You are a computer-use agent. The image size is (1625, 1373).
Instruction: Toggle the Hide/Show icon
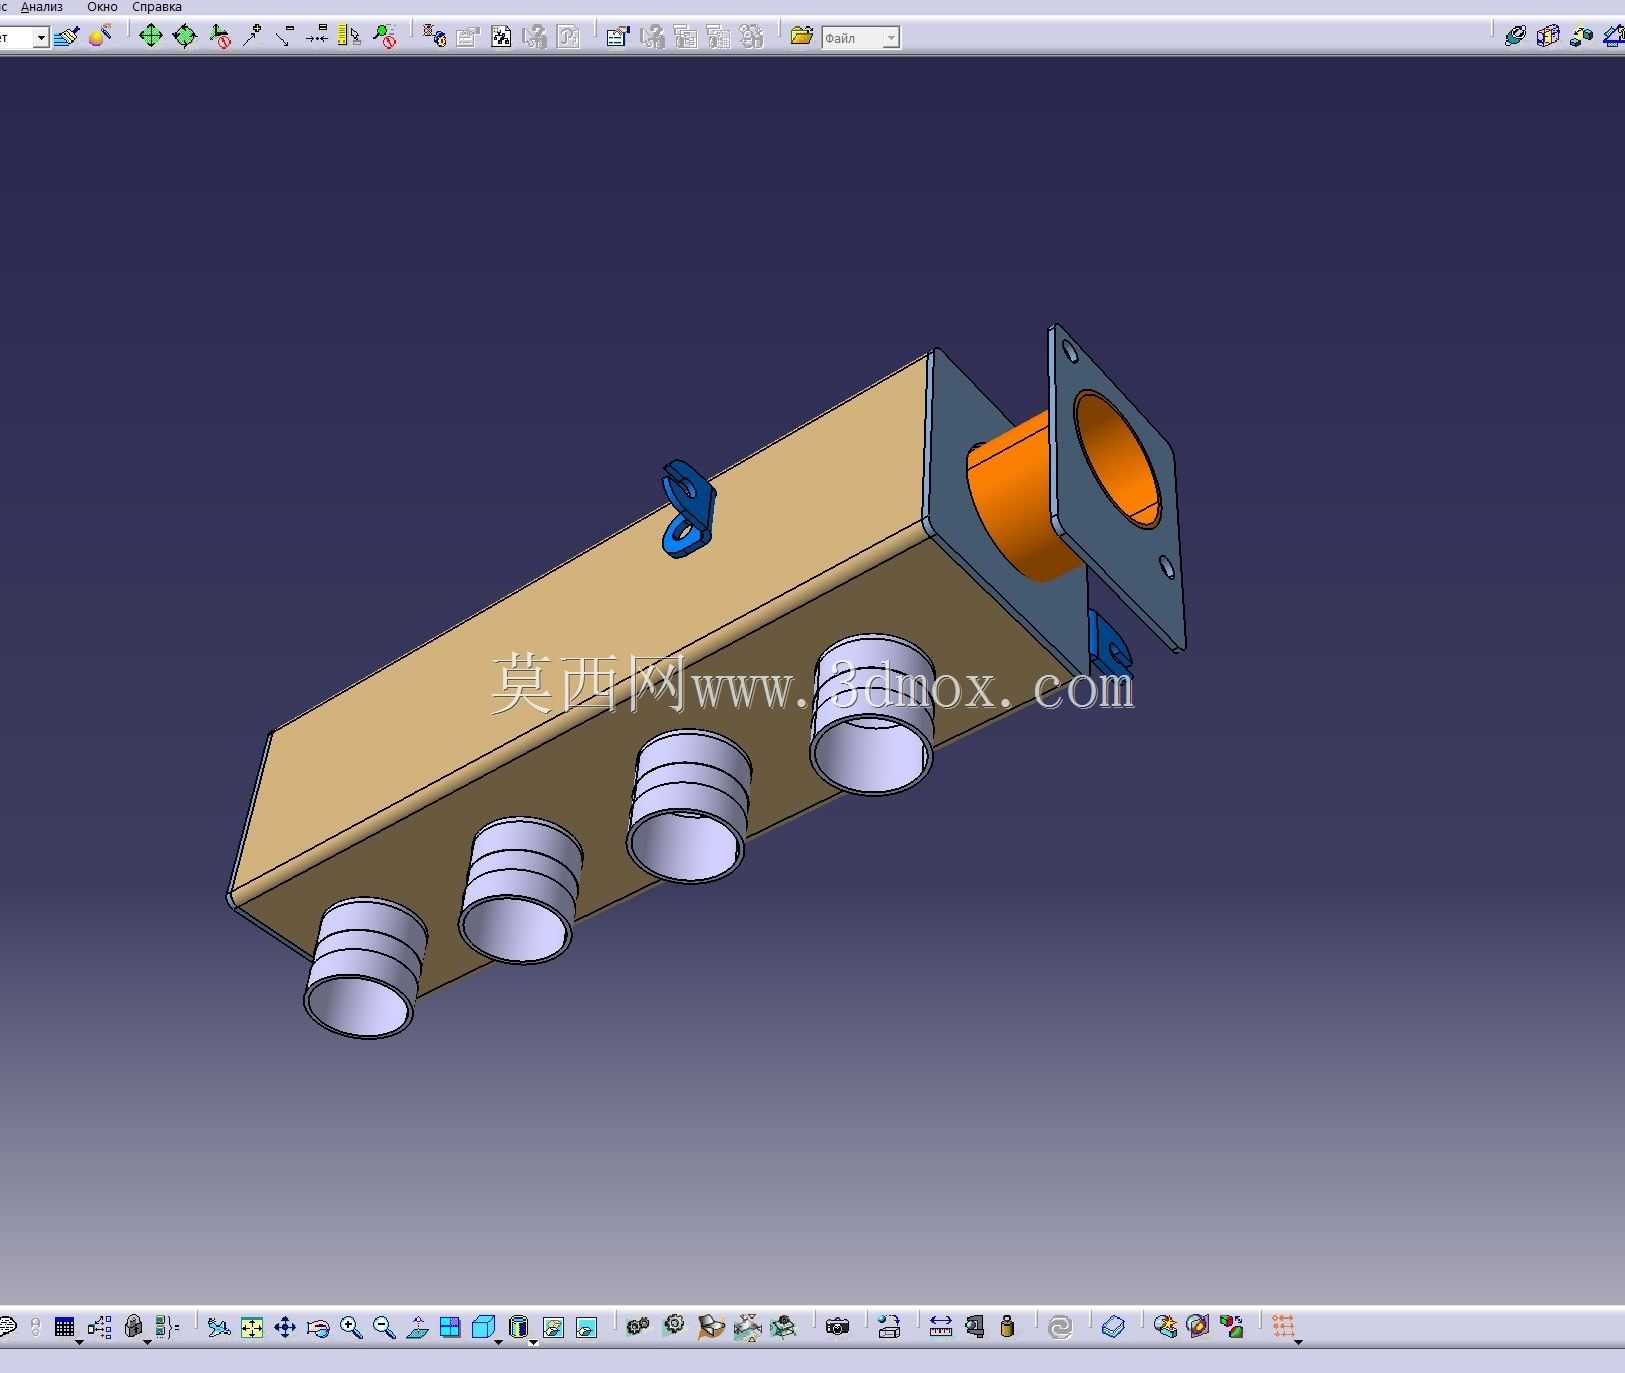[553, 1327]
